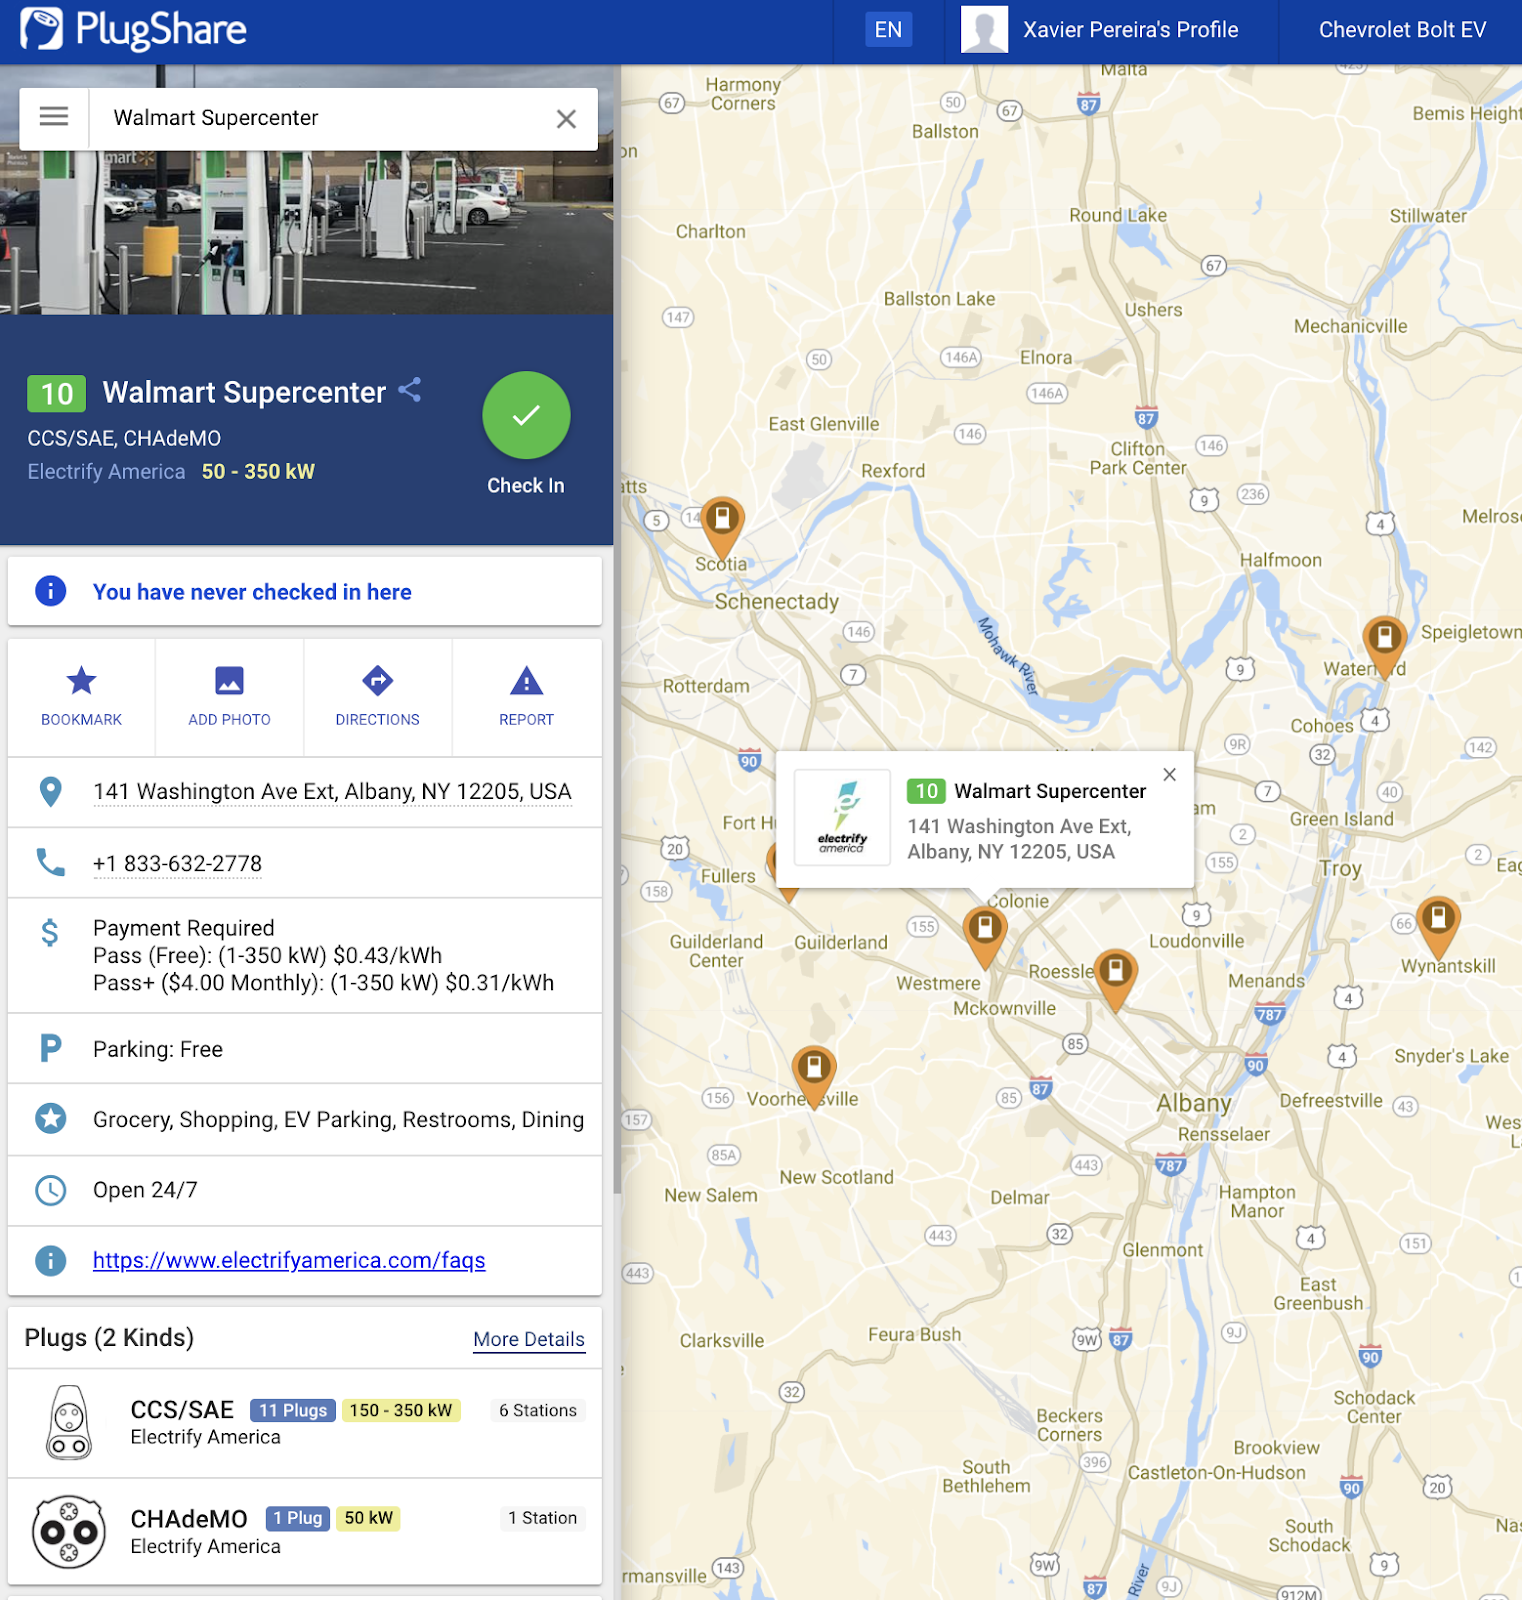
Task: Open the hamburger menu
Action: click(54, 118)
